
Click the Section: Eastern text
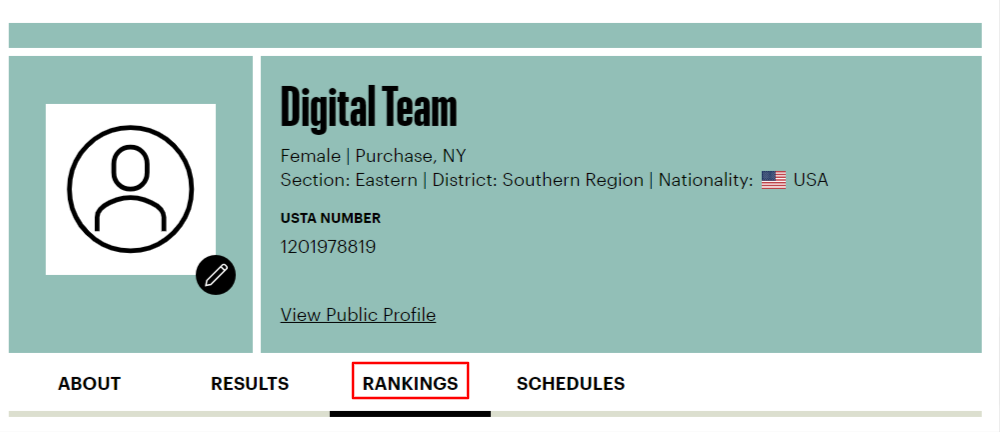click(x=349, y=180)
